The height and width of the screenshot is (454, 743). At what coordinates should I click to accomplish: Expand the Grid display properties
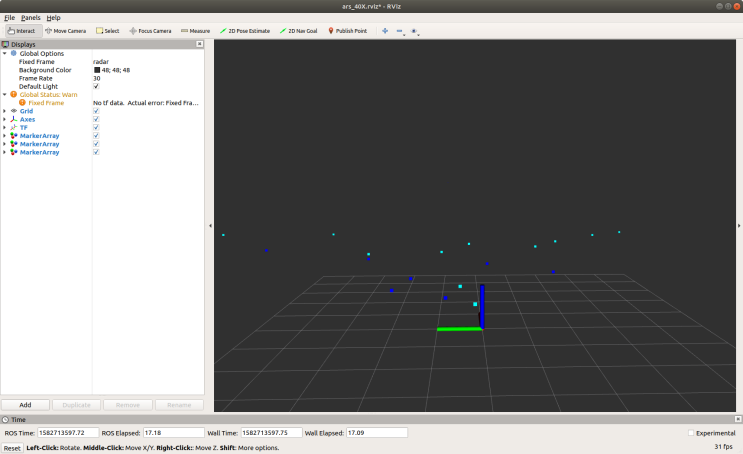pos(4,111)
